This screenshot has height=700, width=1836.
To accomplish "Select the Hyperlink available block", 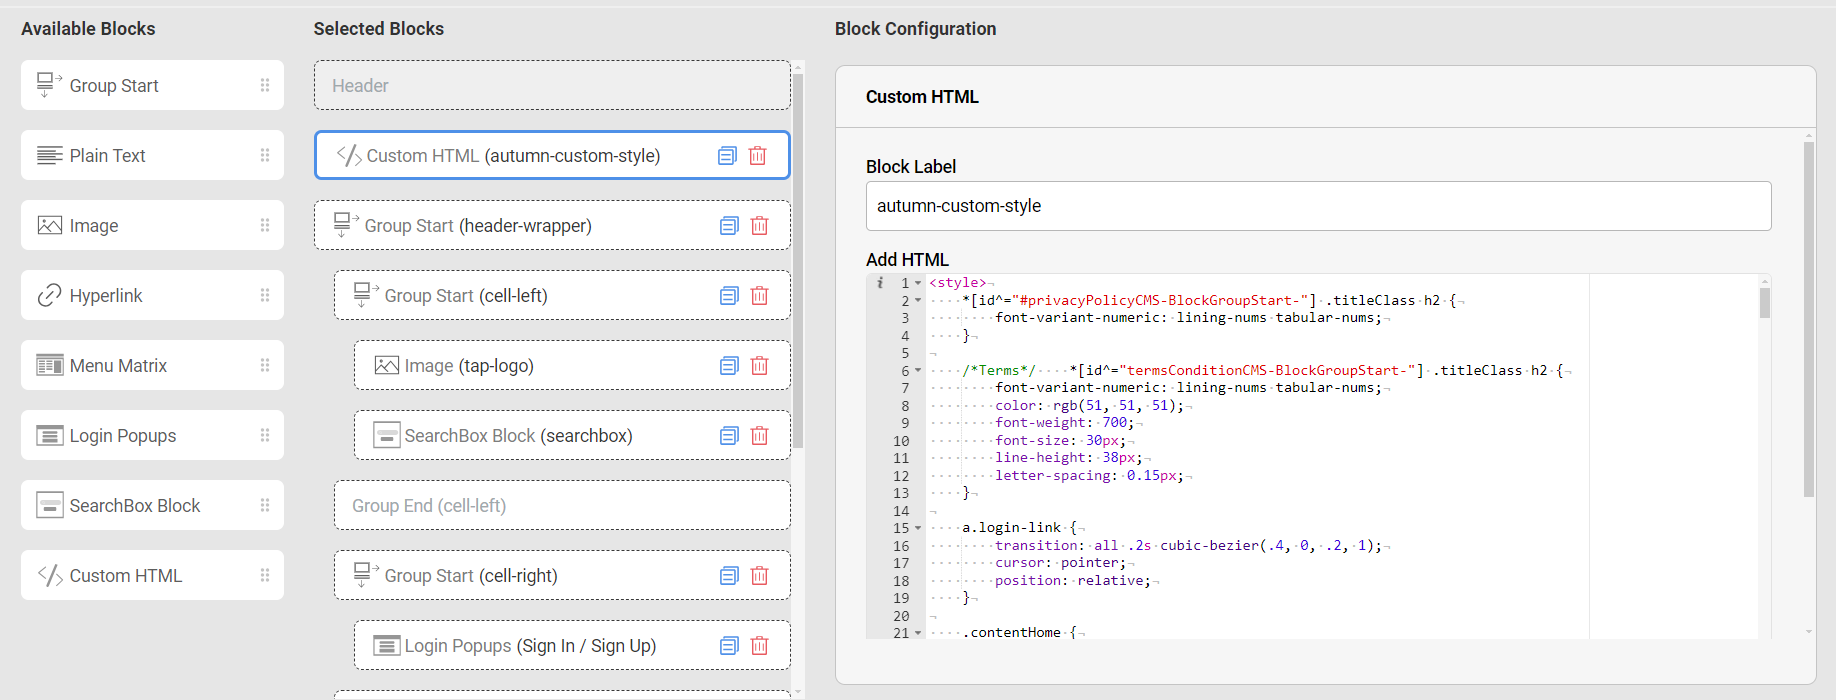I will pos(152,296).
